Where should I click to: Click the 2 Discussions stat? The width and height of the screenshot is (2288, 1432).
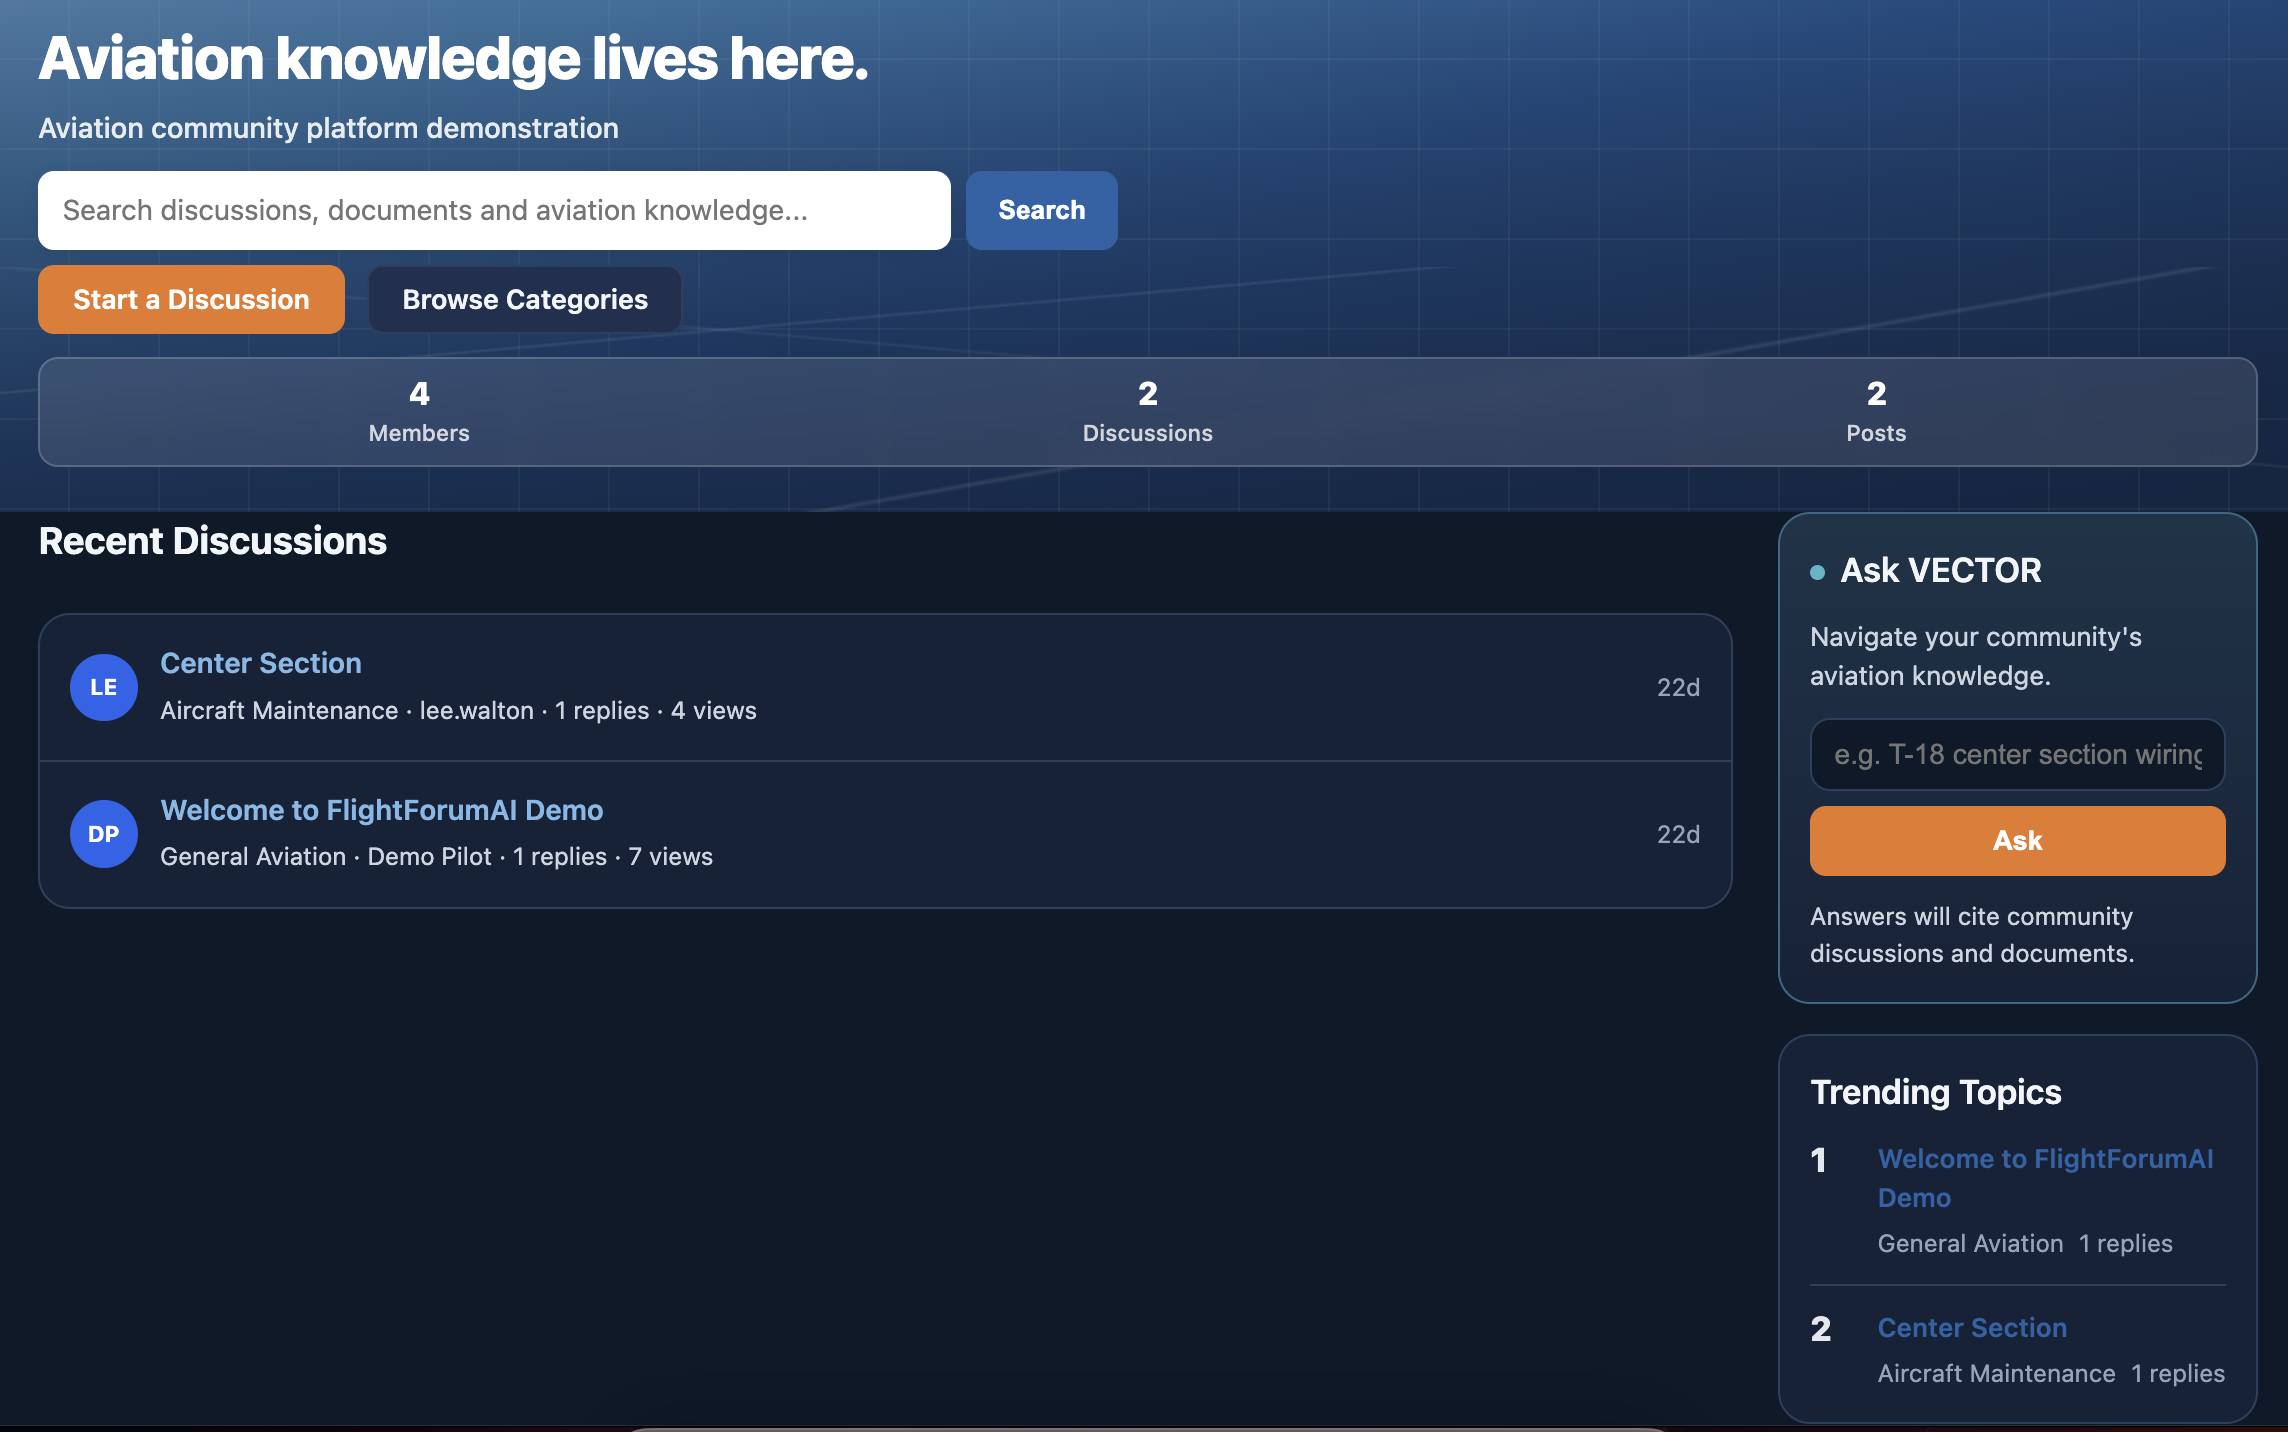[x=1147, y=412]
